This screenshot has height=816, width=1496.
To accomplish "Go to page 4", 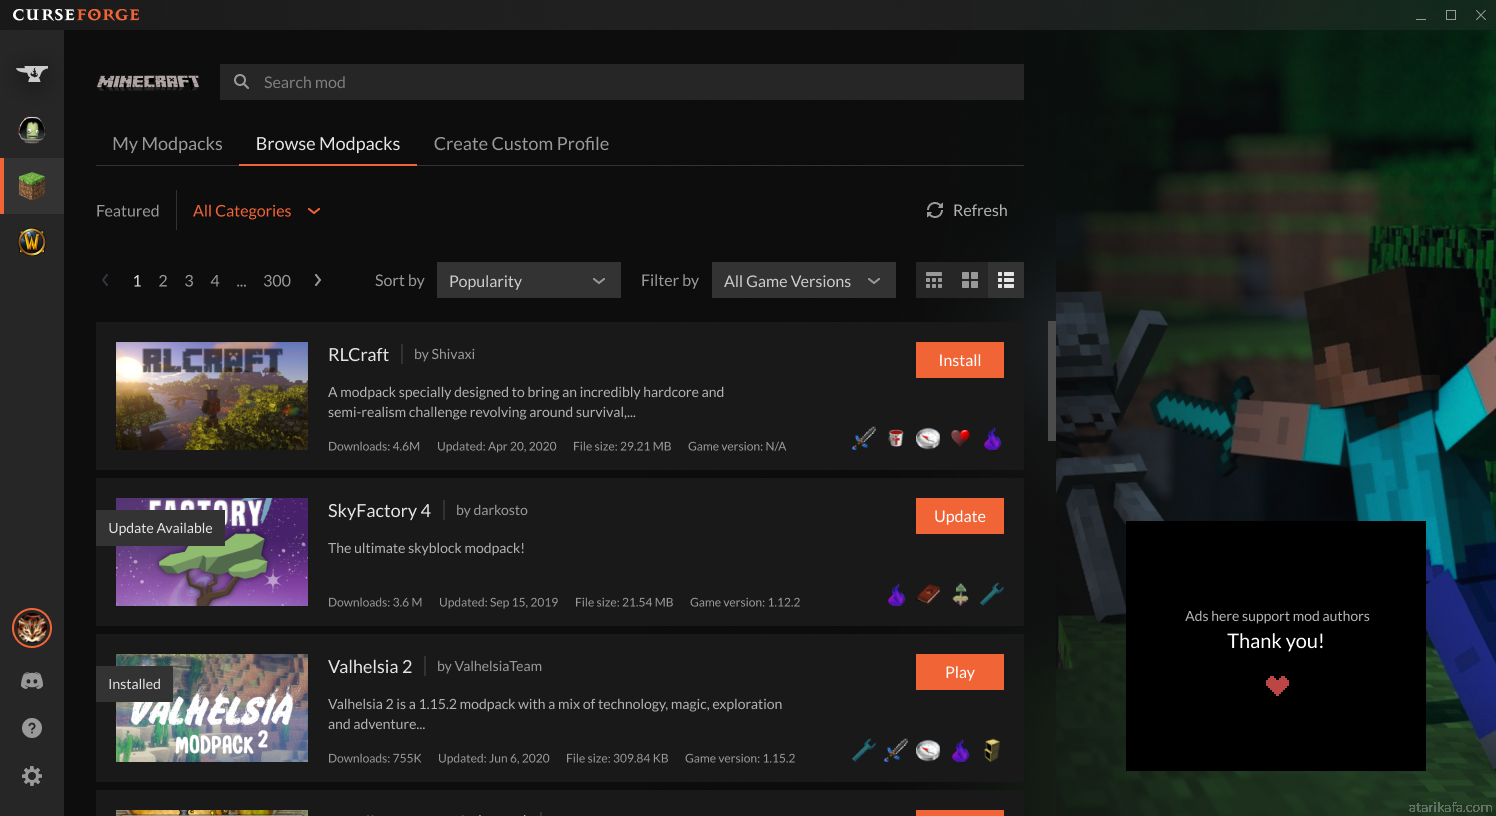I will click(215, 281).
